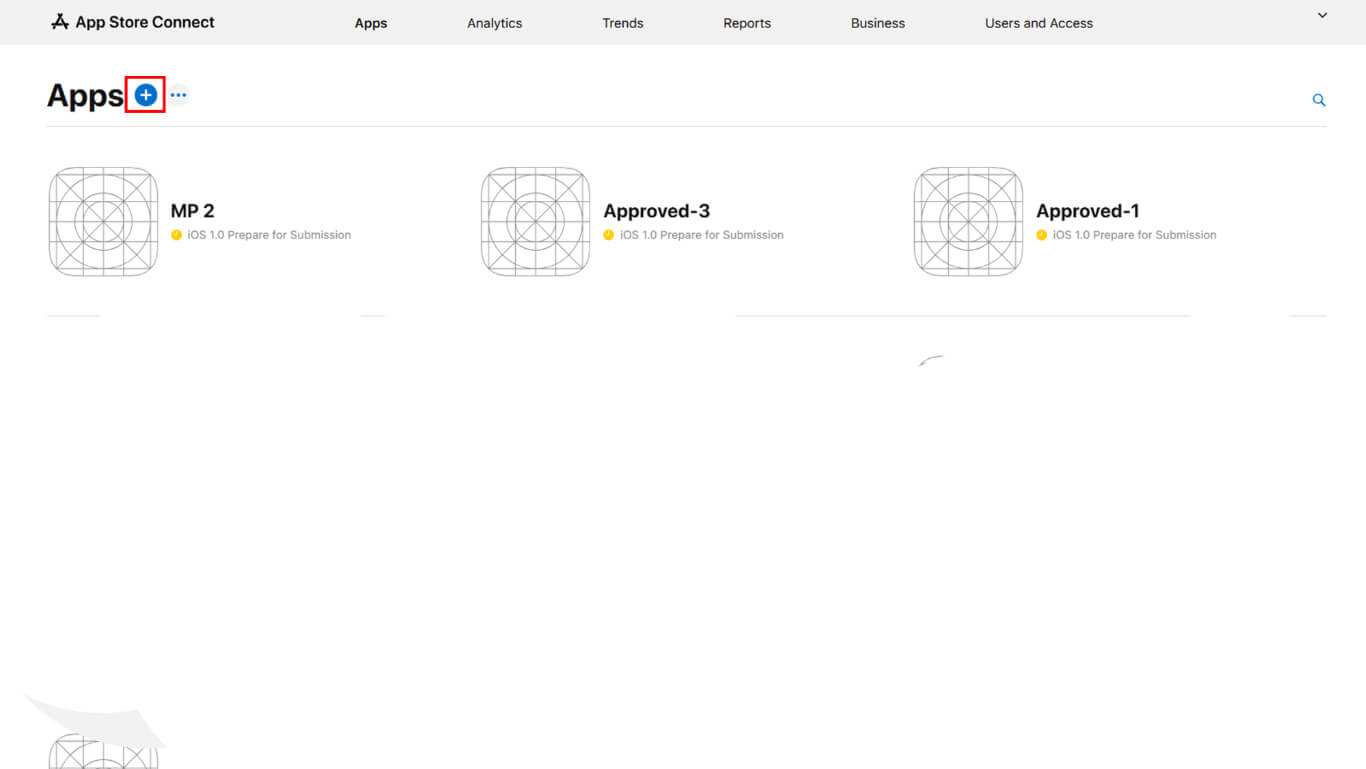Screen dimensions: 1366x769
Task: Click the MP 2 app name
Action: pos(193,211)
